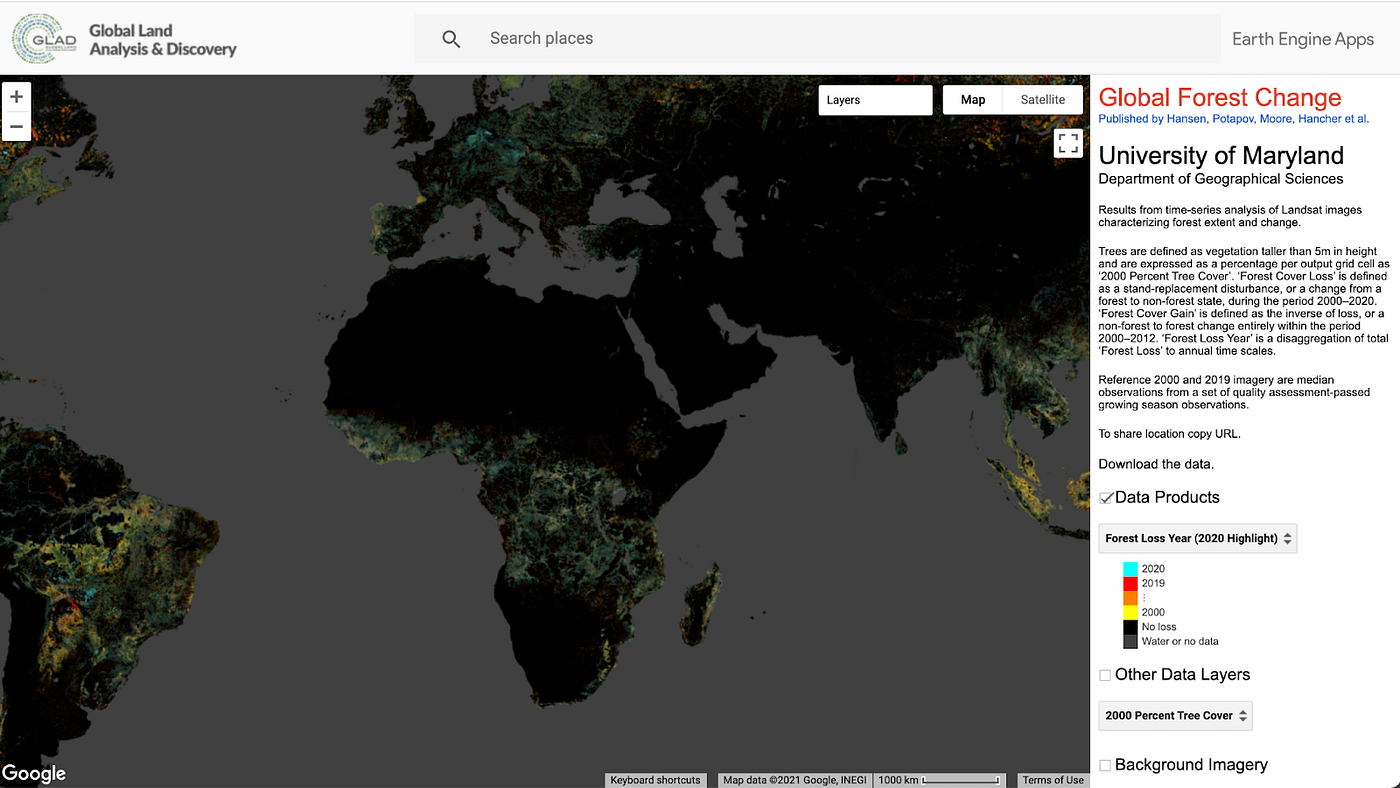Switch to Map view tab
The width and height of the screenshot is (1400, 788).
click(x=973, y=100)
